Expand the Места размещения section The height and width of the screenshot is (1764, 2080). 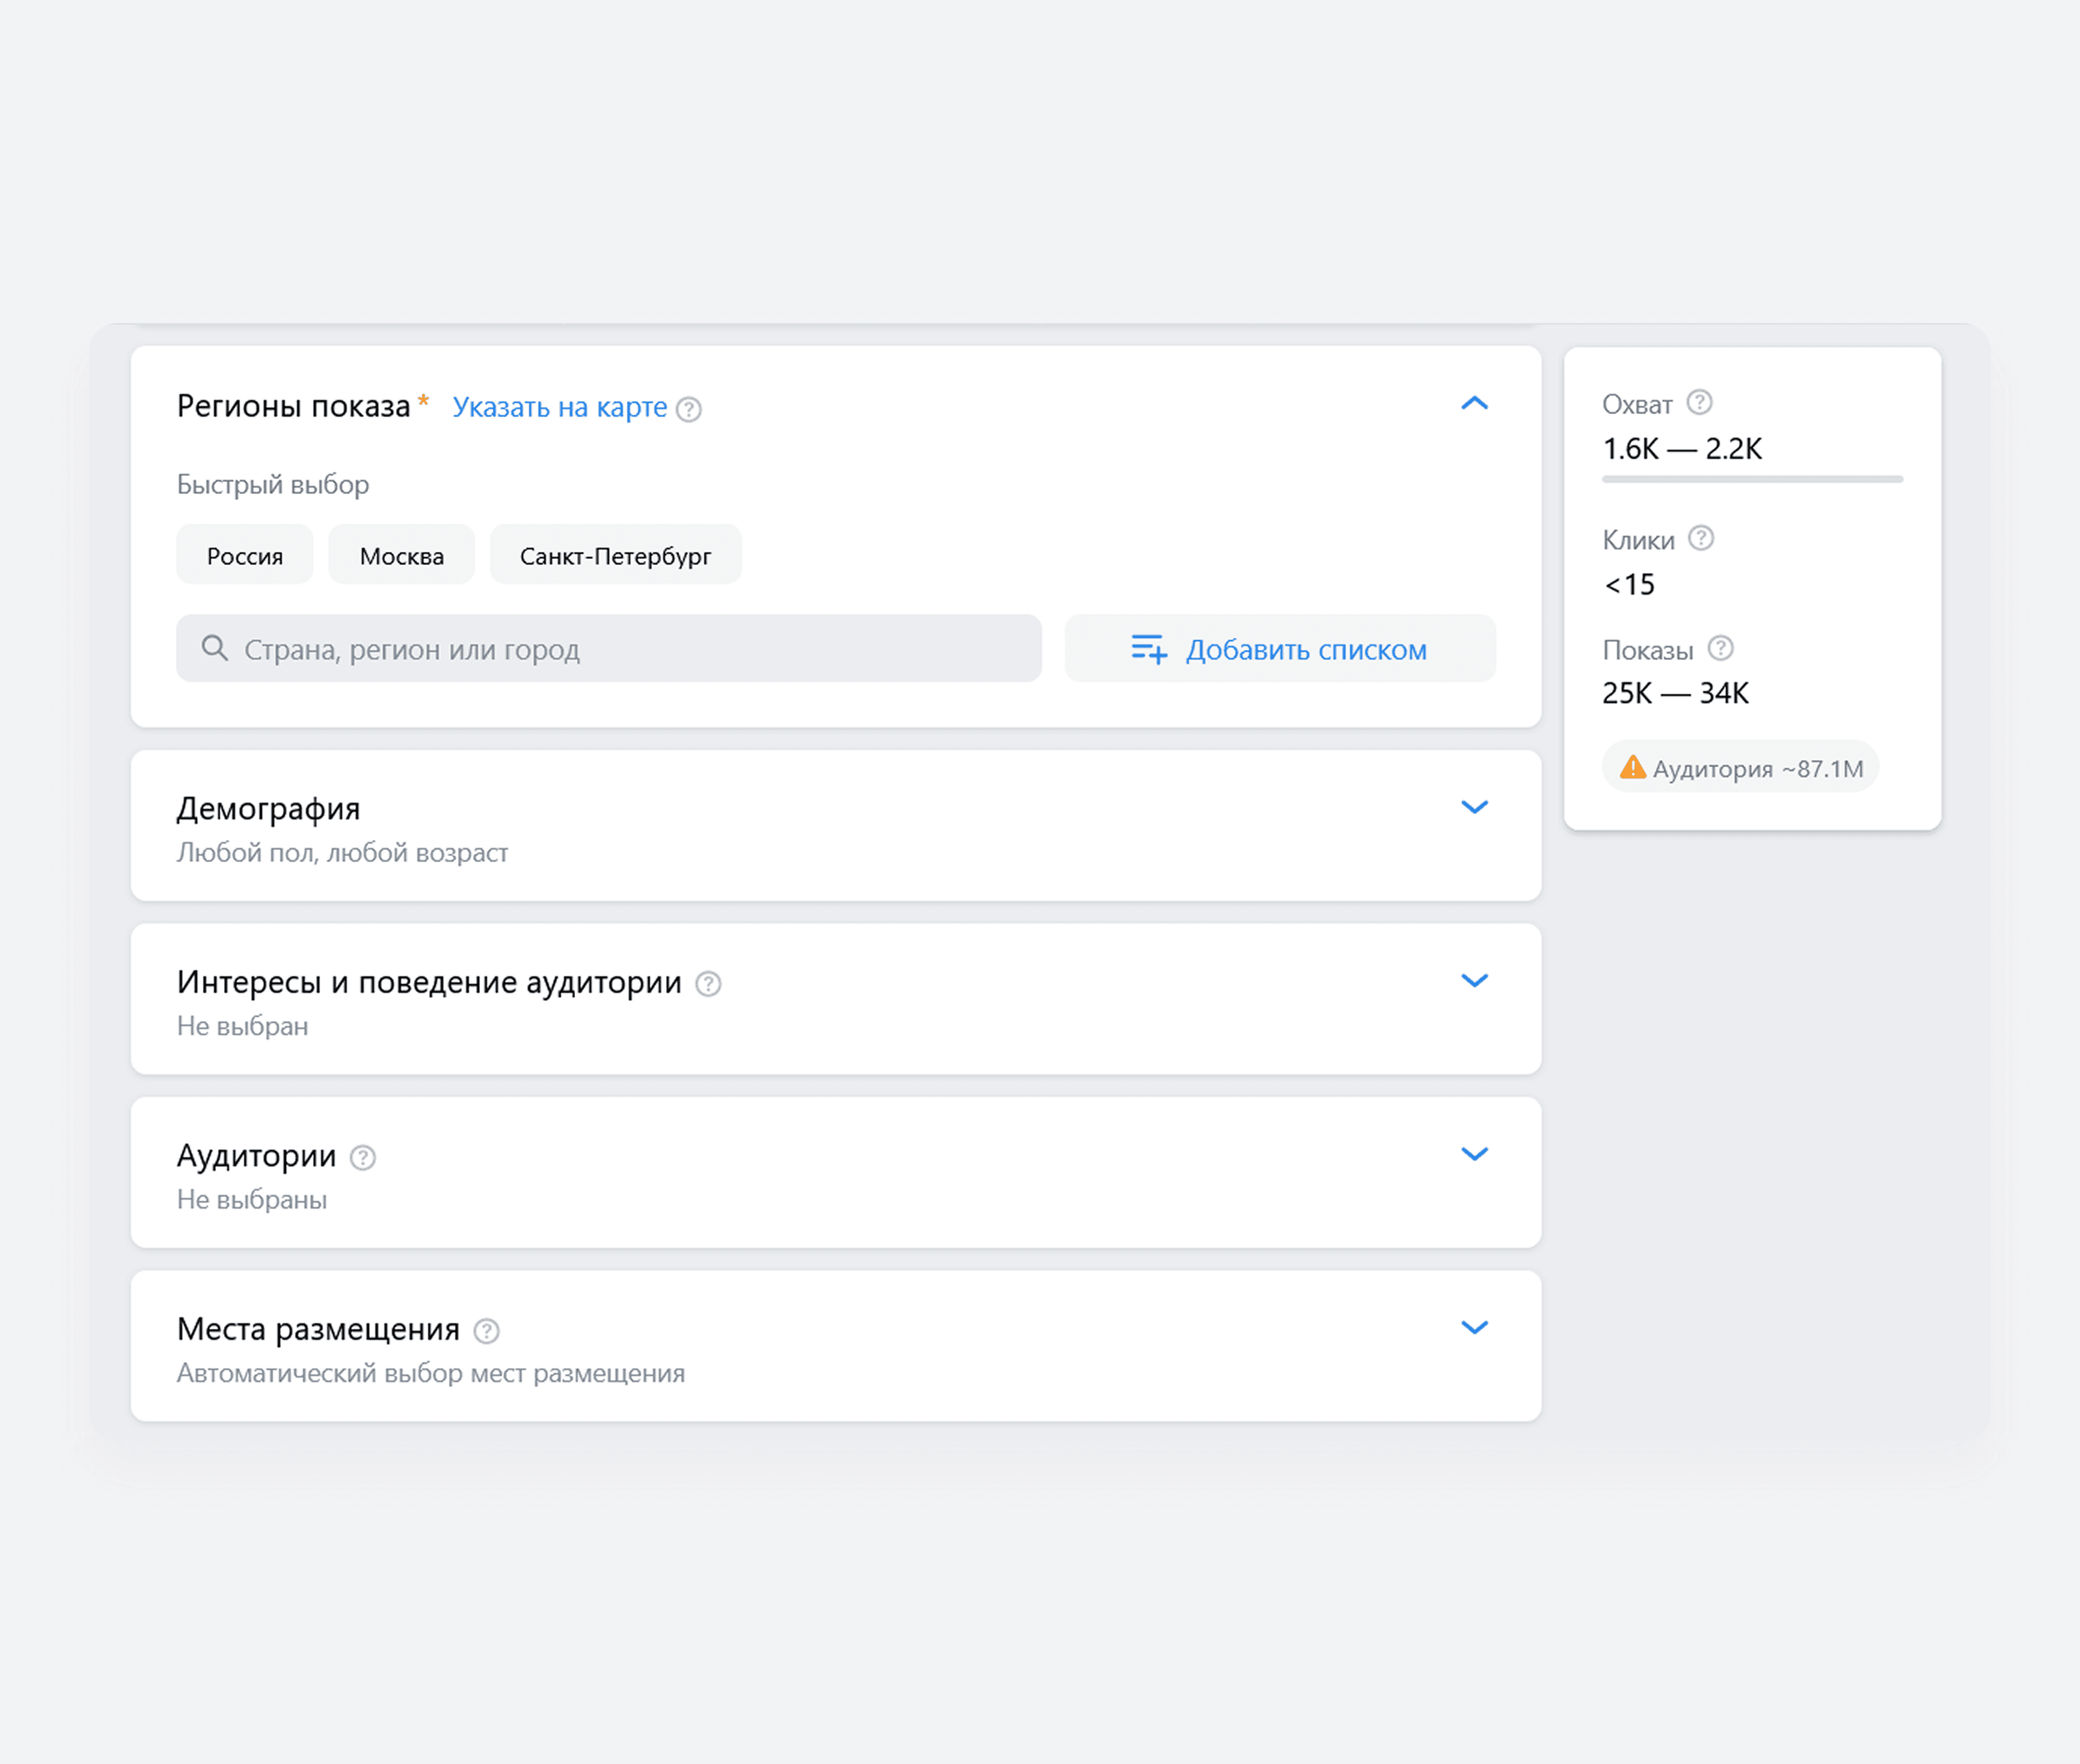(1474, 1328)
